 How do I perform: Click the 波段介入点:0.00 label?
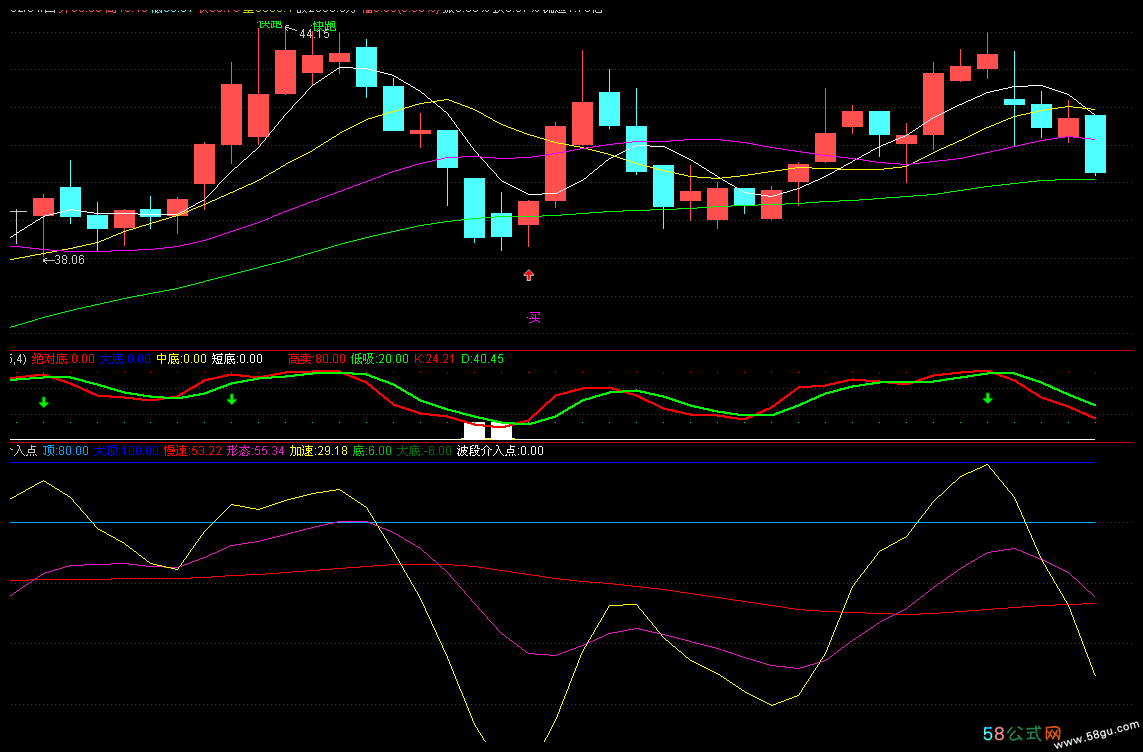coord(500,451)
